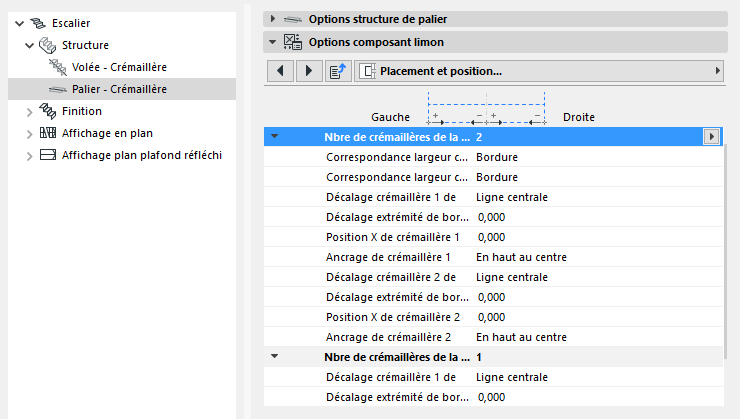Expand the Options structure de palier panel
Viewport: 740px width, 419px height.
pyautogui.click(x=273, y=19)
